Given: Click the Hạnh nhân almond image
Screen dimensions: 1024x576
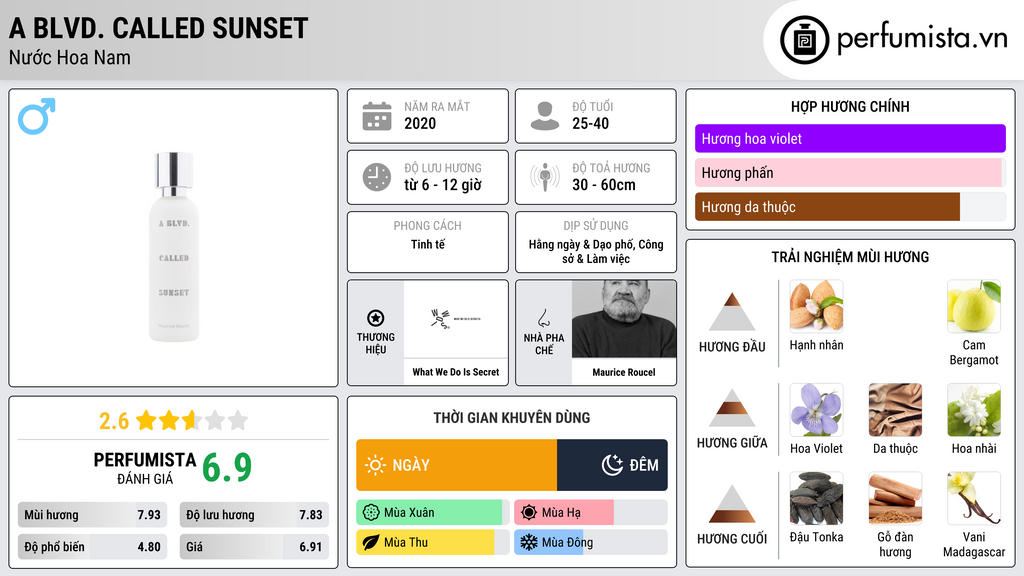Looking at the screenshot, I should [816, 306].
